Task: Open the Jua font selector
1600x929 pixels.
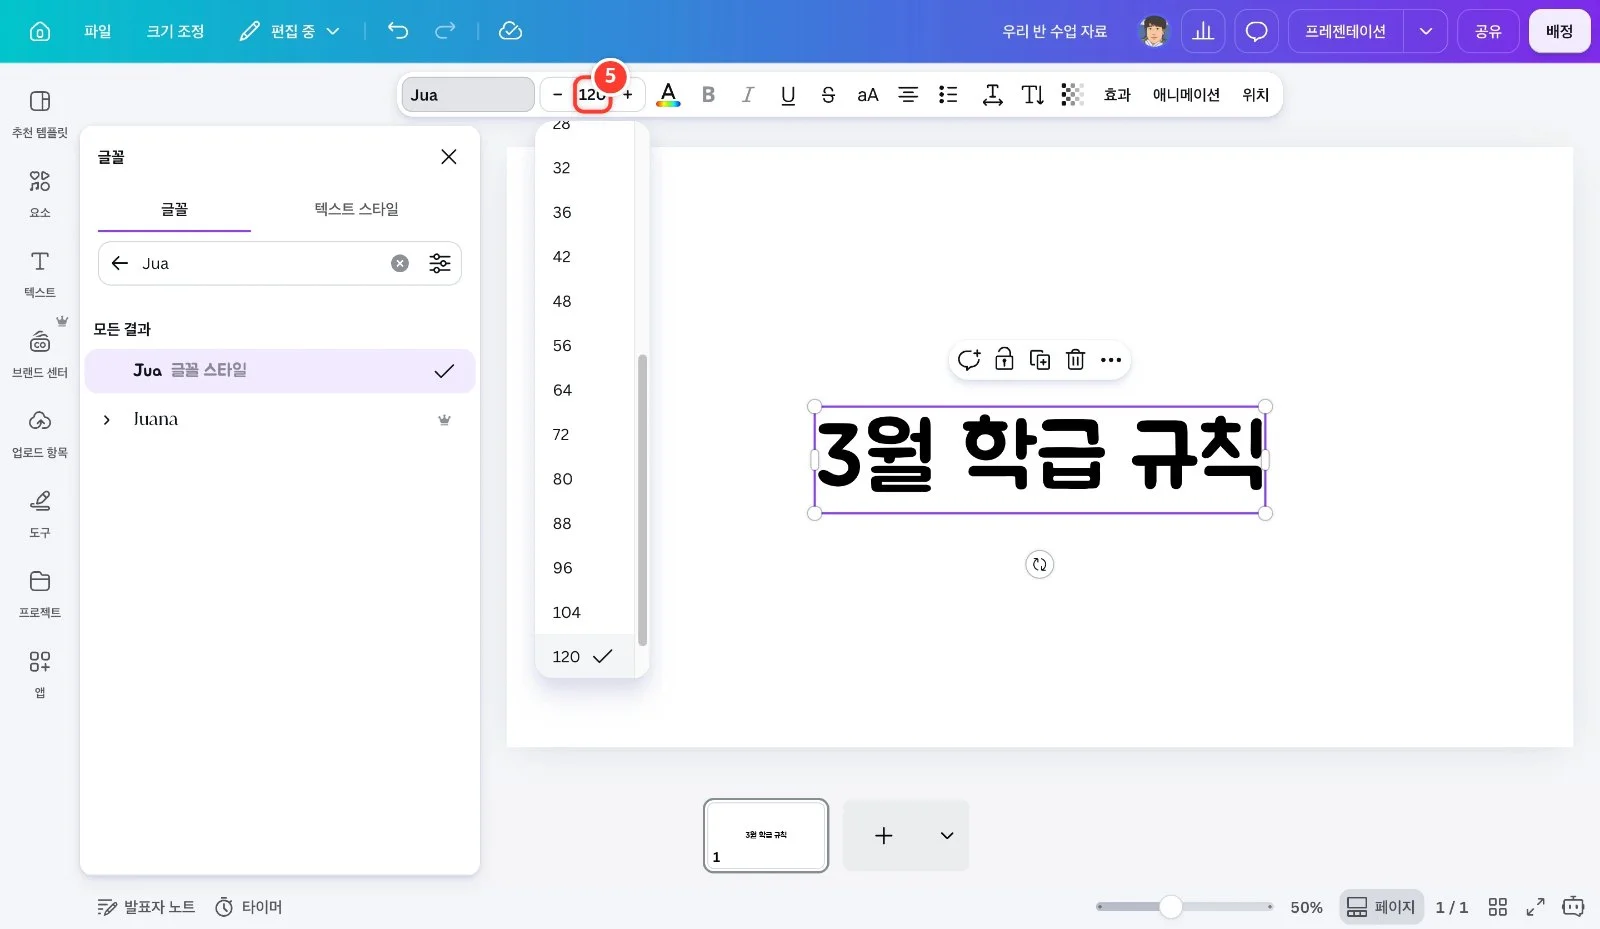Action: coord(468,95)
